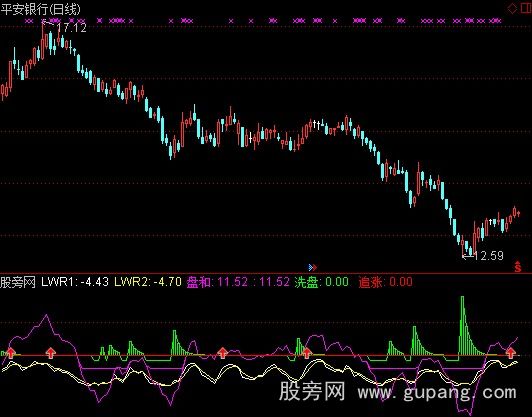Click the red up-arrow under the 洗盘 label

point(307,353)
